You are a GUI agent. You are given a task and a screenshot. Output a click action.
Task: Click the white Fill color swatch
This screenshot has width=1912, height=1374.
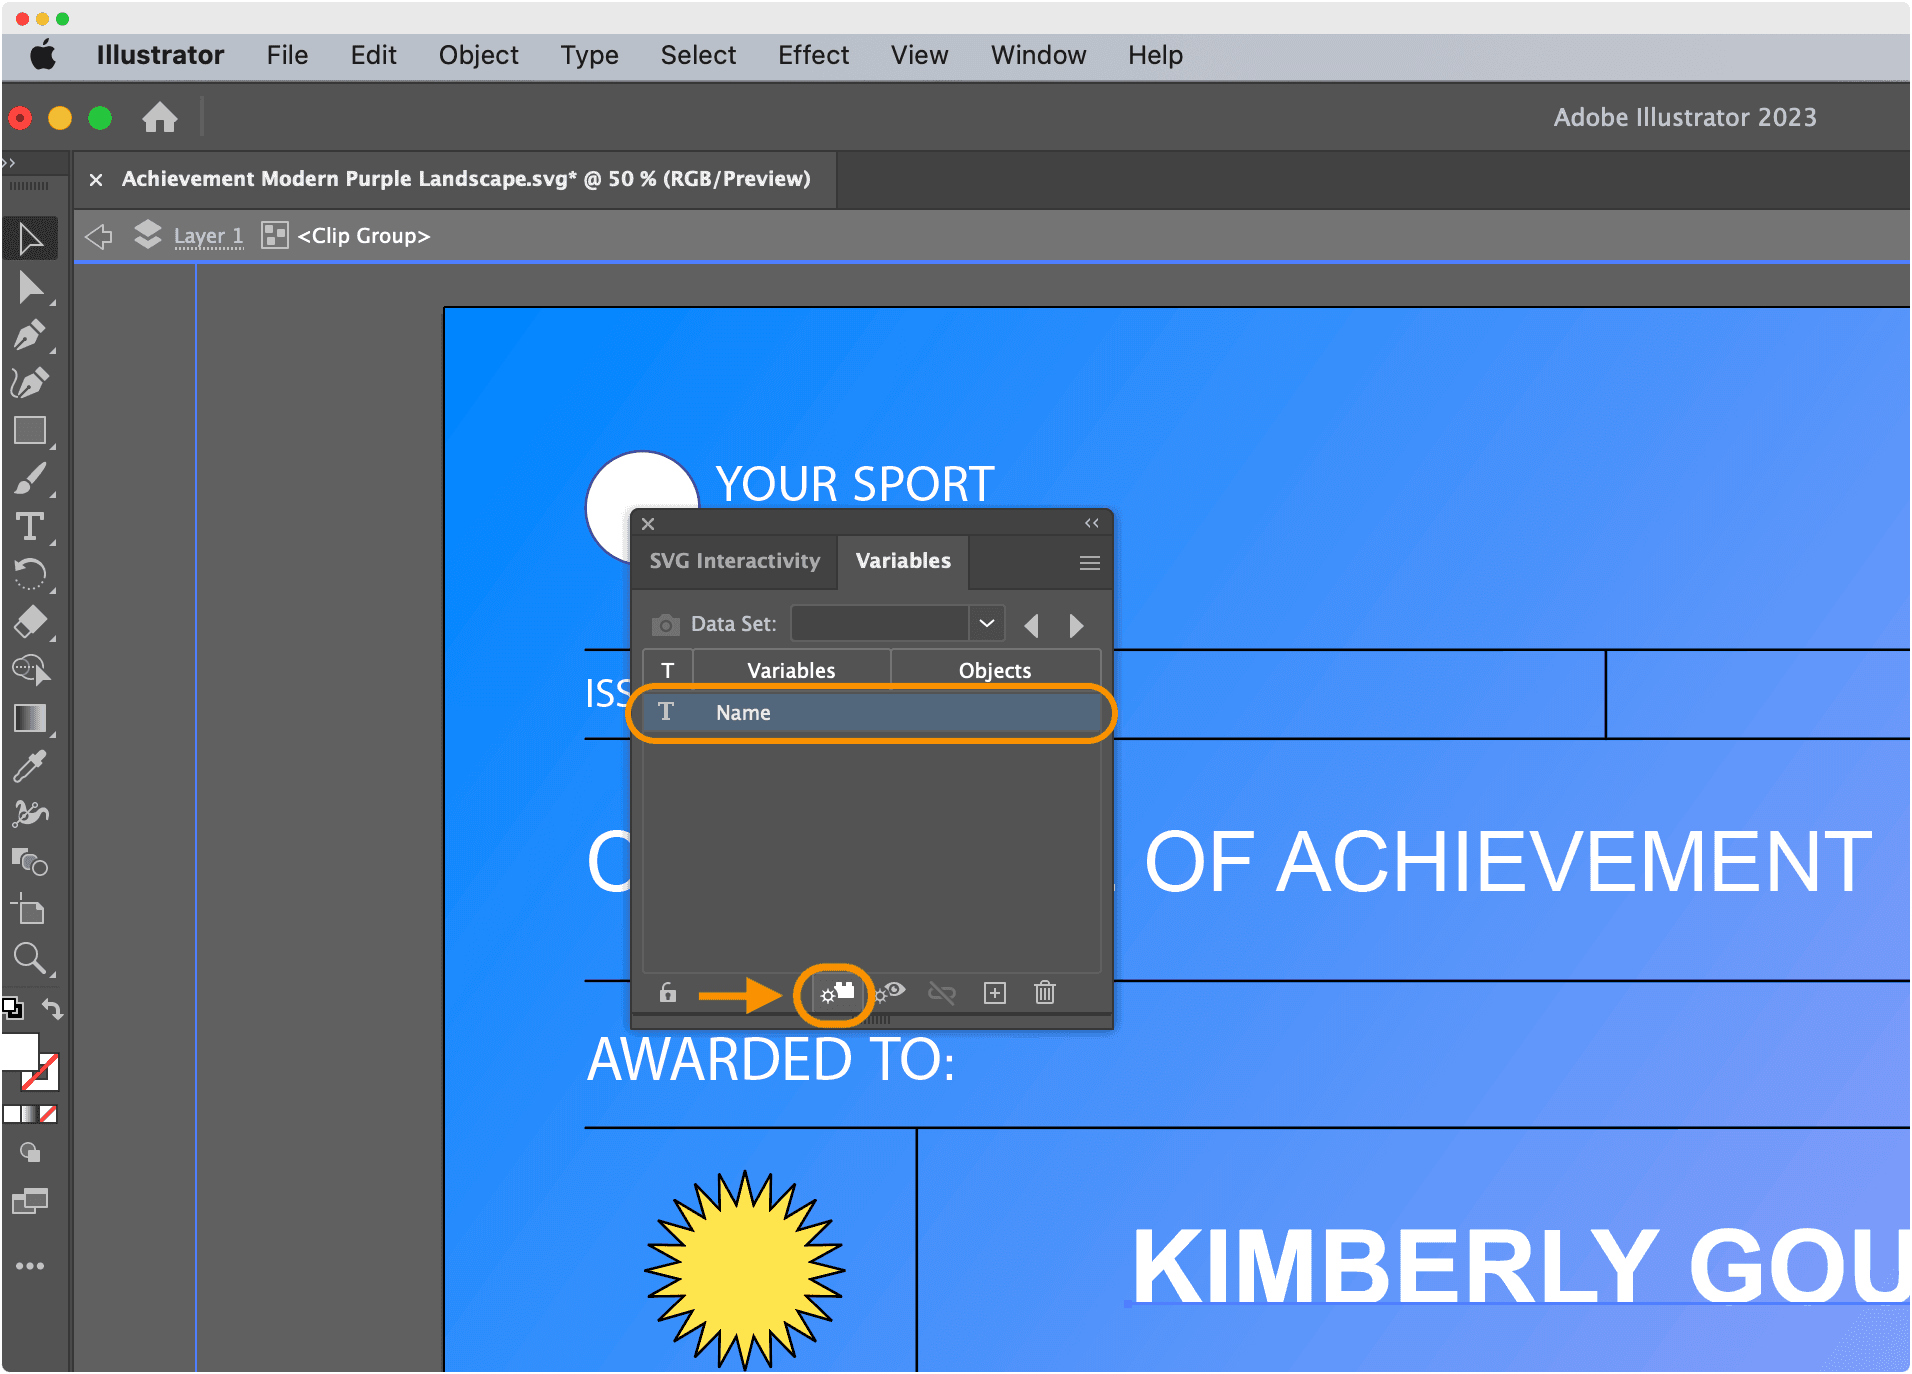(19, 1051)
